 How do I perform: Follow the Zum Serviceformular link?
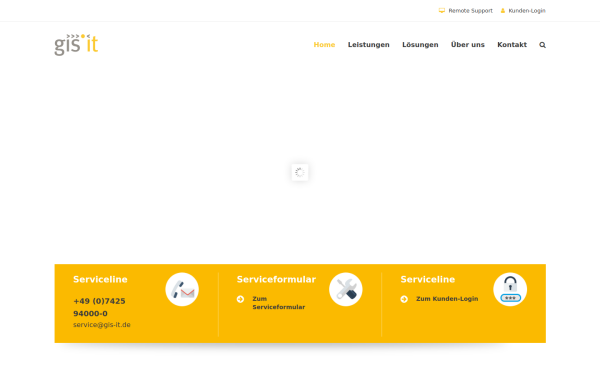coord(279,303)
